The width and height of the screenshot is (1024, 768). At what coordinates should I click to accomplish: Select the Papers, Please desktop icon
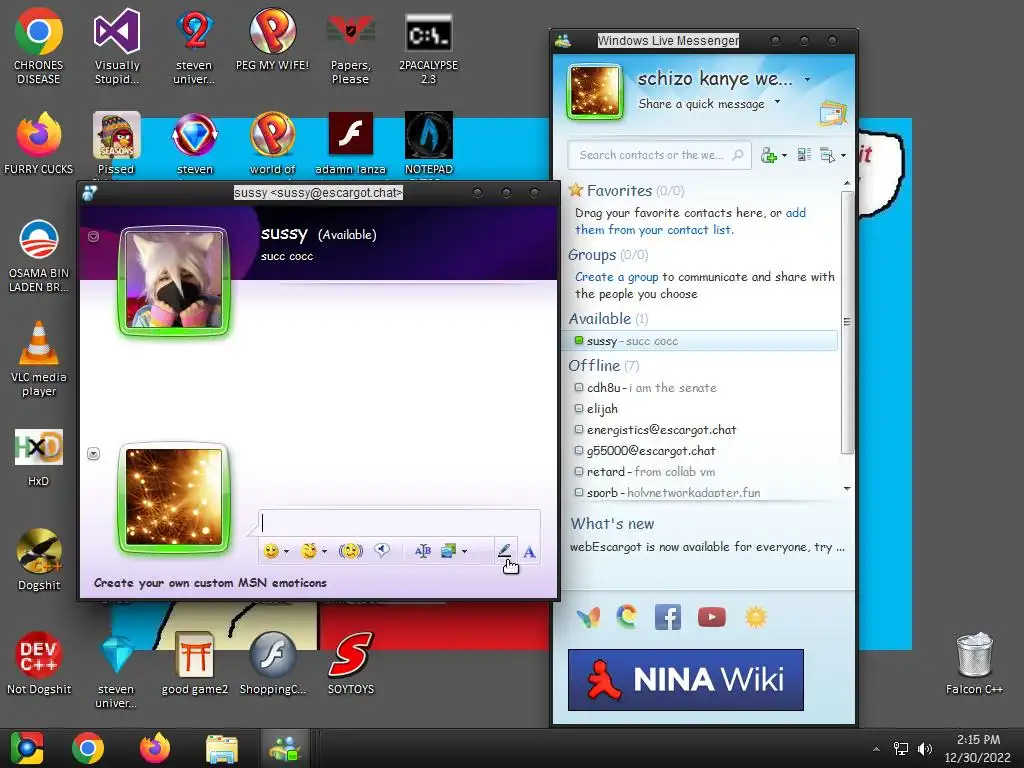pos(351,47)
